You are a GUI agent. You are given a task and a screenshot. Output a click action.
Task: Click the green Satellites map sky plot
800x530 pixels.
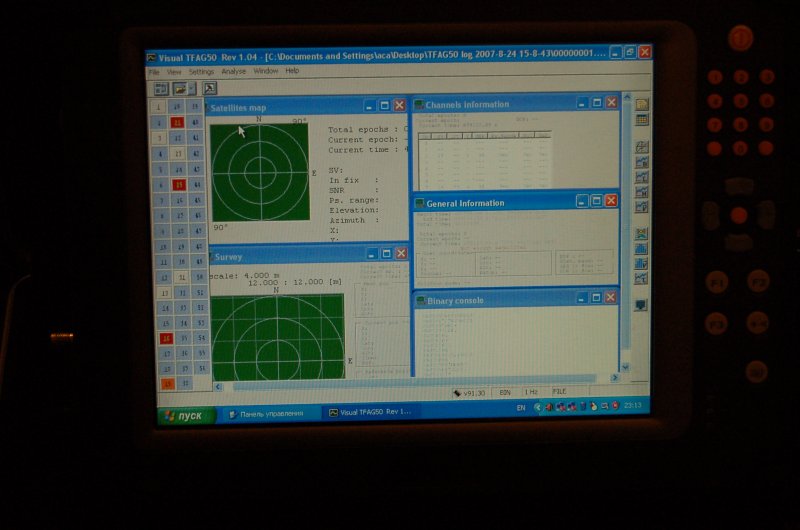tap(260, 172)
